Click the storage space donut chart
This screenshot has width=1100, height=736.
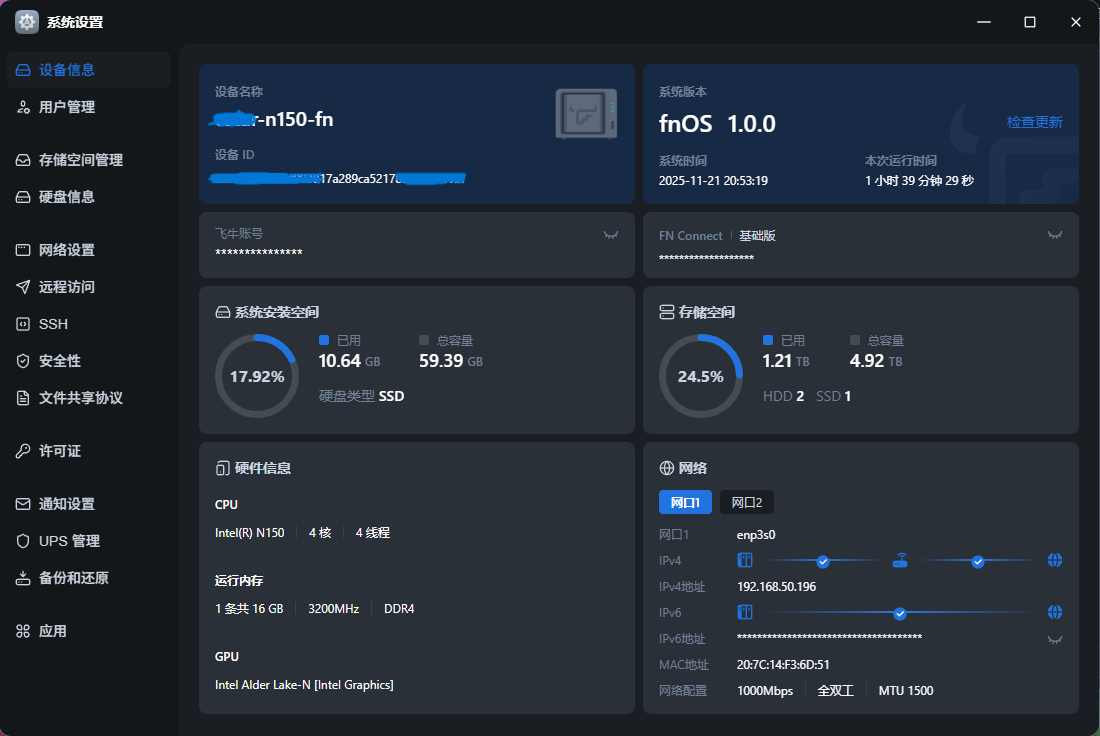tap(700, 376)
